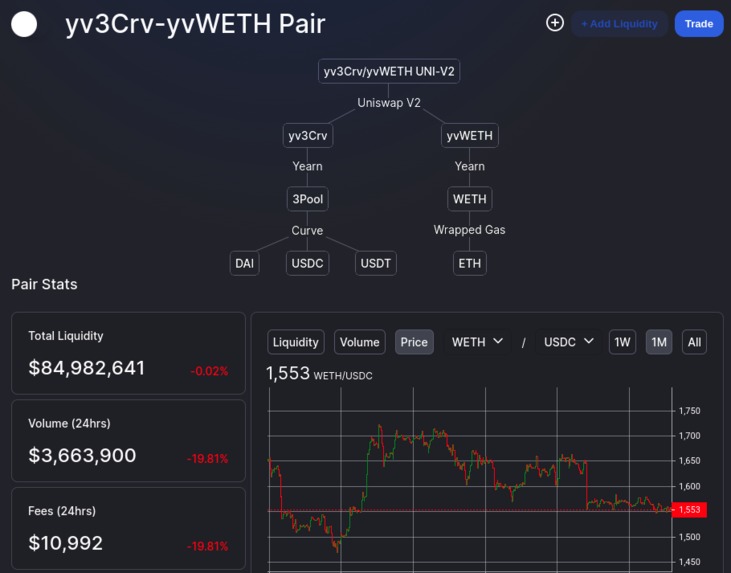Screen dimensions: 731x573
Task: Click Volume (24hrs) value $3,663,900
Action: pos(82,456)
